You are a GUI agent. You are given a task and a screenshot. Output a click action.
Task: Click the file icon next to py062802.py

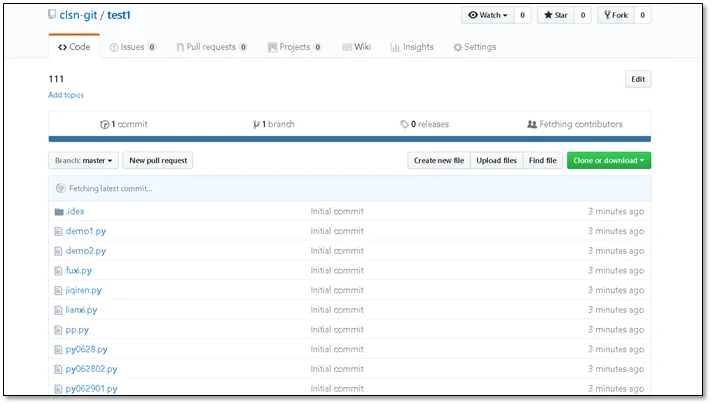[x=58, y=370]
